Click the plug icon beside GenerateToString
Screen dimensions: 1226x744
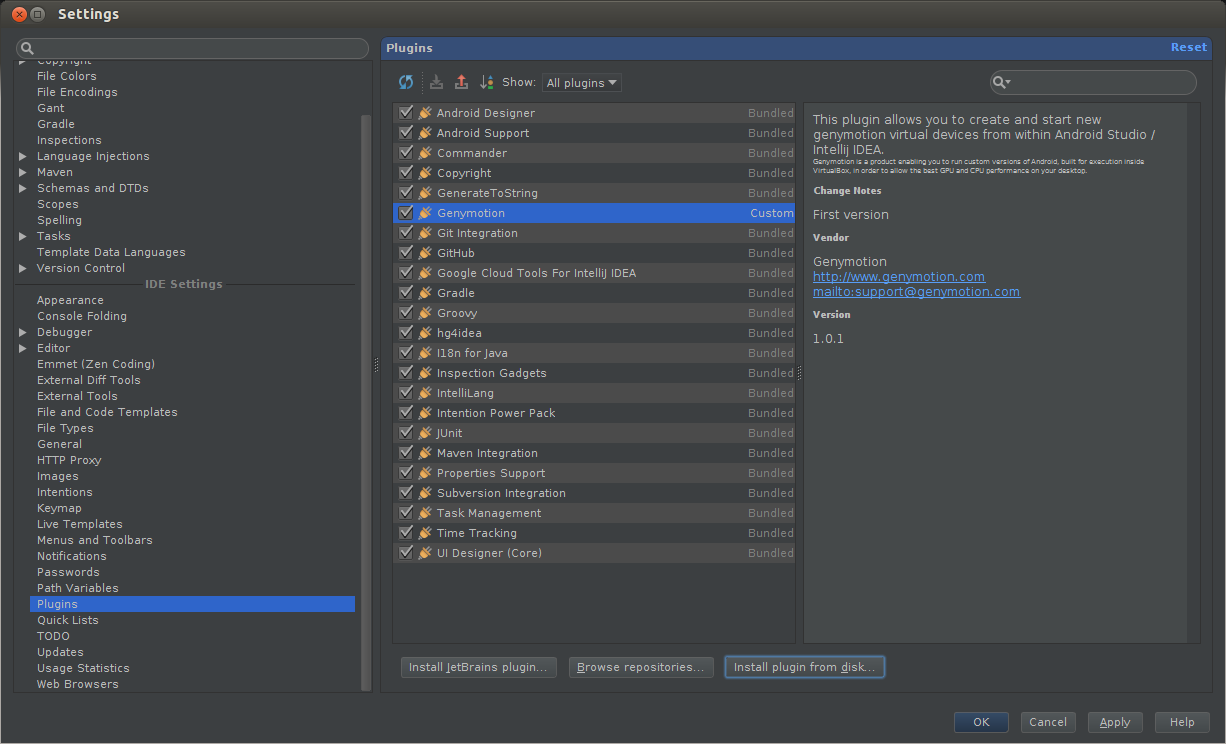[x=425, y=193]
